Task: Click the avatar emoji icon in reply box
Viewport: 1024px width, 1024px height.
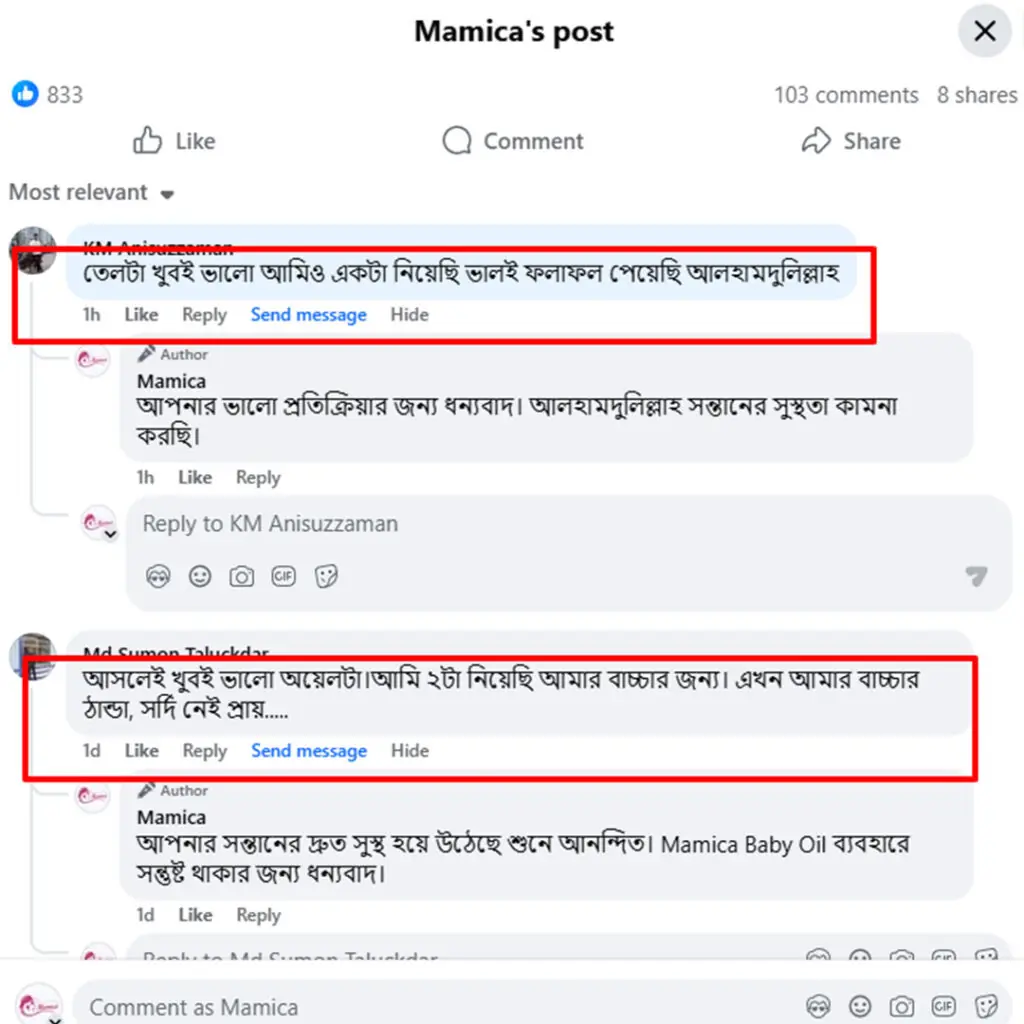Action: (x=158, y=577)
